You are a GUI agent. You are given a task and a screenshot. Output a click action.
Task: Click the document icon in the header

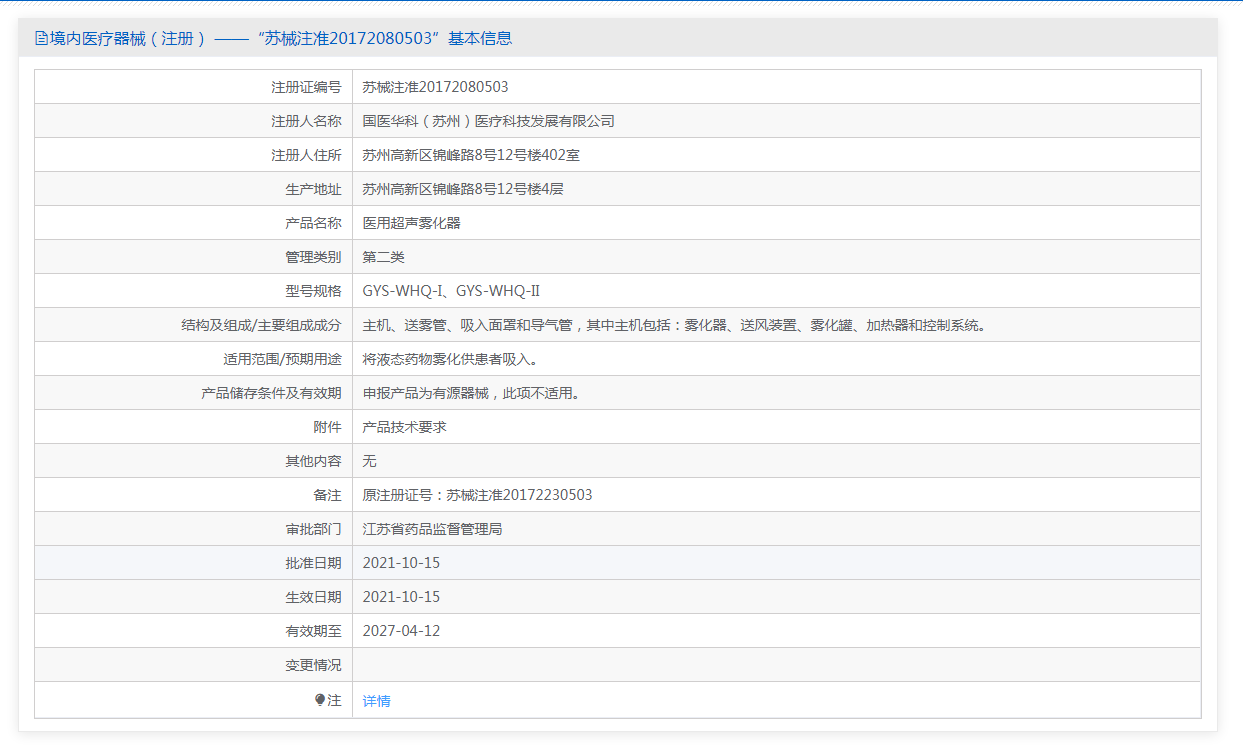click(x=41, y=39)
